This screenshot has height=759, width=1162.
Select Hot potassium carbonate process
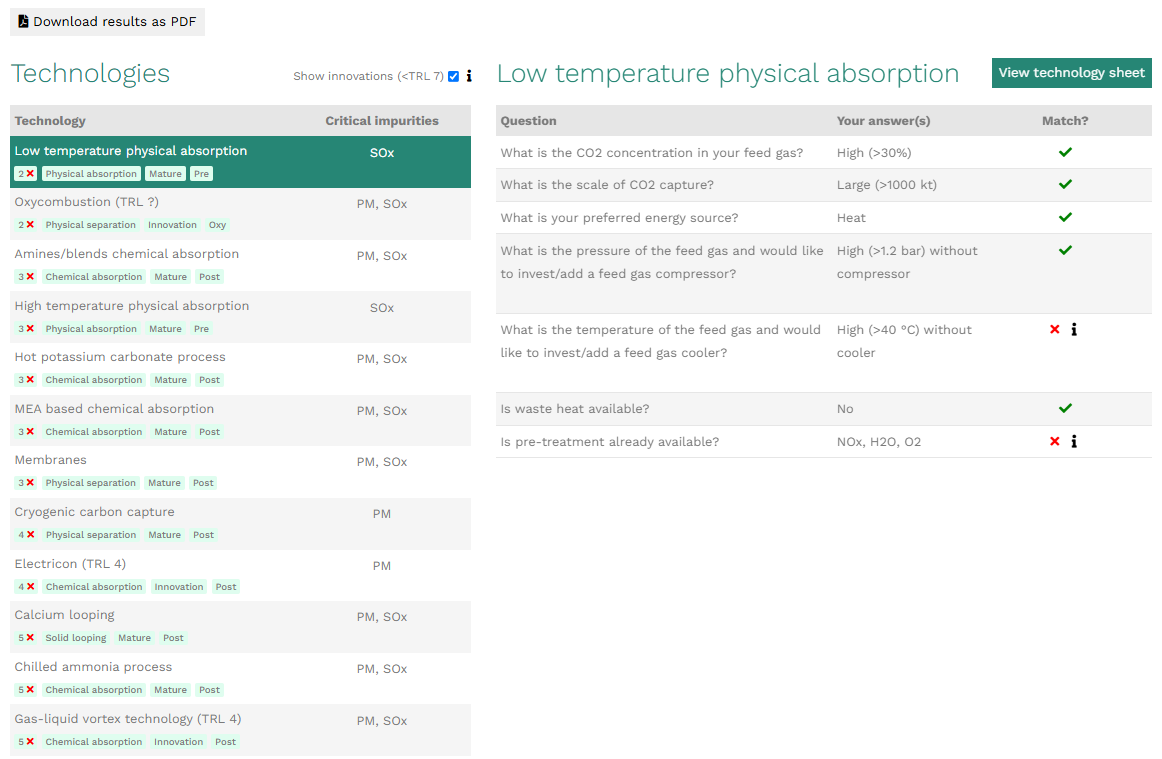[119, 357]
